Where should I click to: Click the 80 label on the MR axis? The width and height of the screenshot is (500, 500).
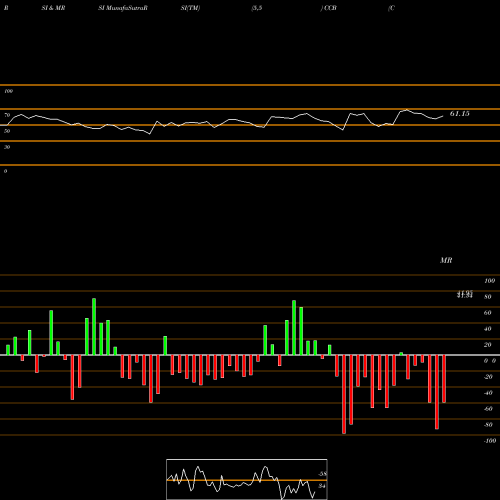coord(488,297)
